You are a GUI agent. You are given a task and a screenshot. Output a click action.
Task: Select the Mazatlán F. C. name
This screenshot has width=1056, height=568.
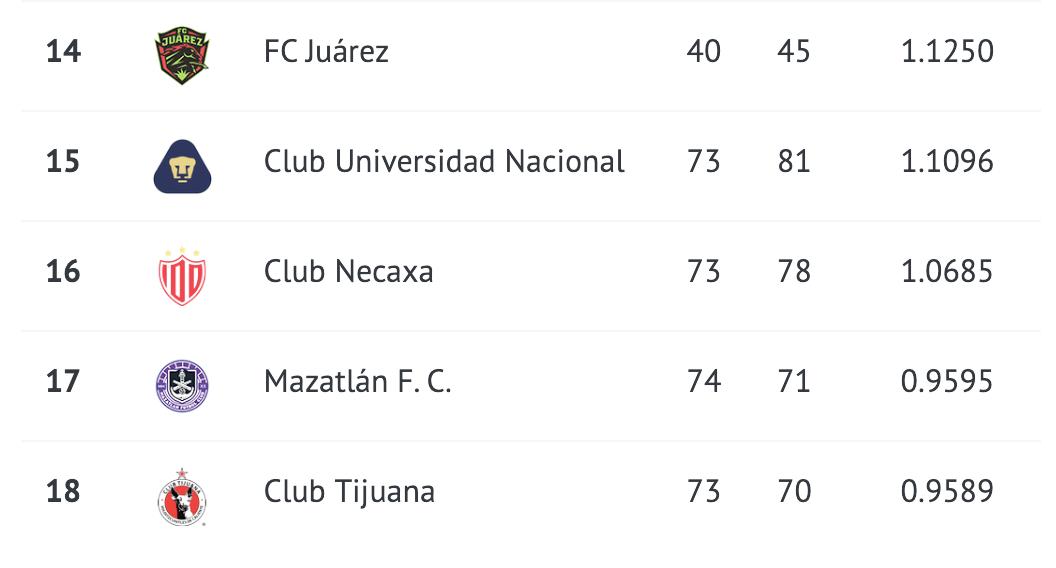(x=357, y=381)
